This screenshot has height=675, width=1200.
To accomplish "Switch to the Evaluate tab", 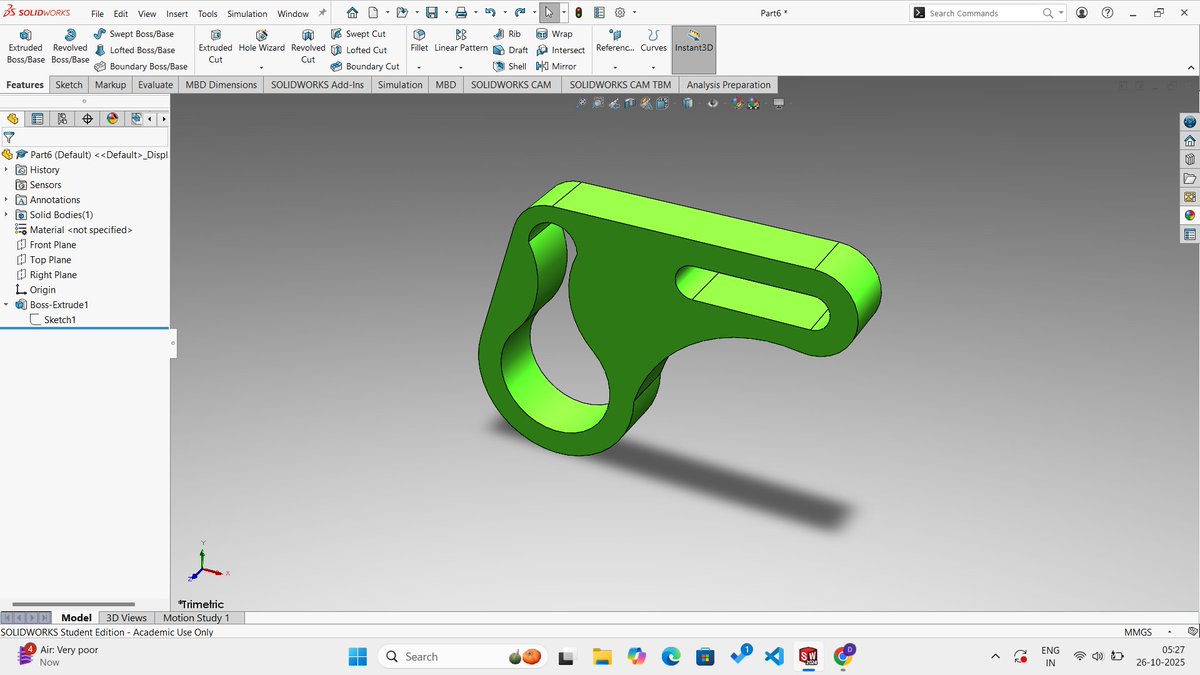I will 156,85.
